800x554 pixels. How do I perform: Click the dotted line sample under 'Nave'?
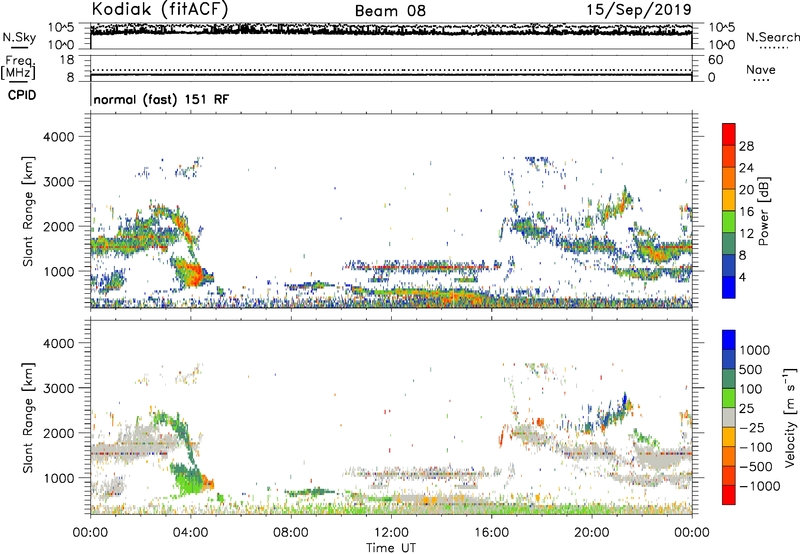click(x=761, y=80)
